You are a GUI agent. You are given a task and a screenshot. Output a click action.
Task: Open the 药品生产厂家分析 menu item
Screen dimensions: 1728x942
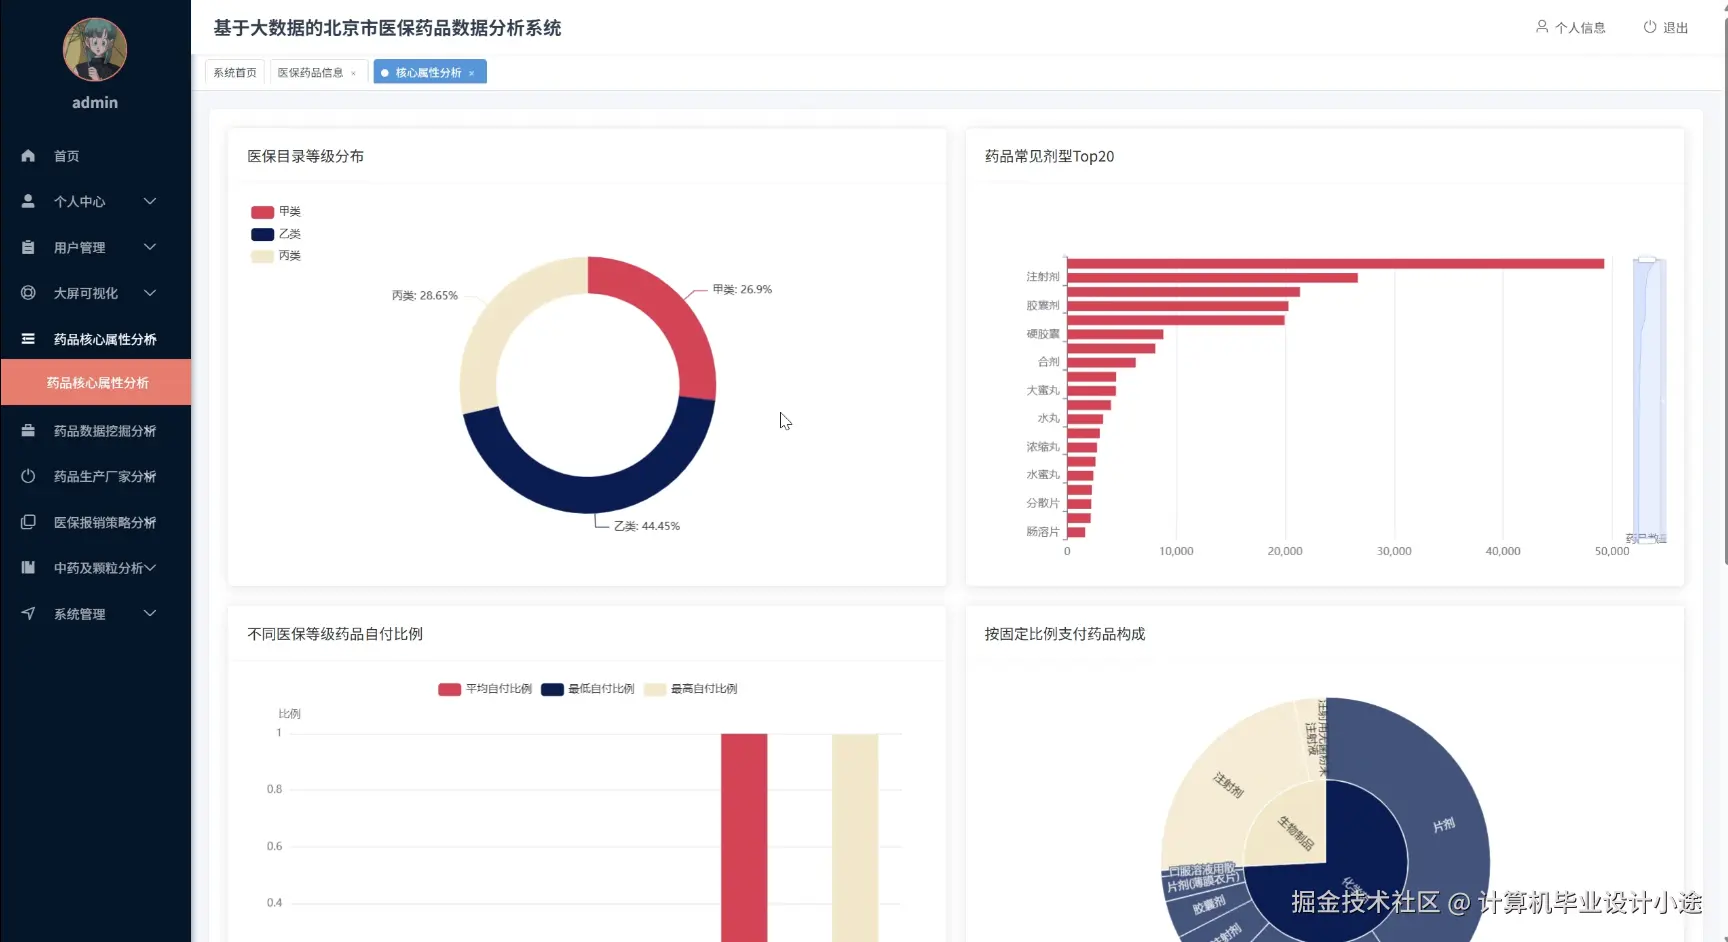[95, 476]
